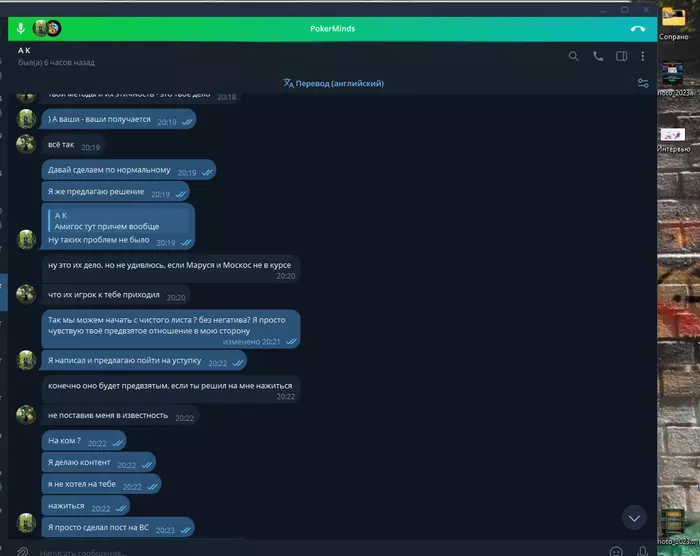Image resolution: width=700 pixels, height=556 pixels.
Task: Open A K profile from chat header name
Action: pyautogui.click(x=24, y=50)
